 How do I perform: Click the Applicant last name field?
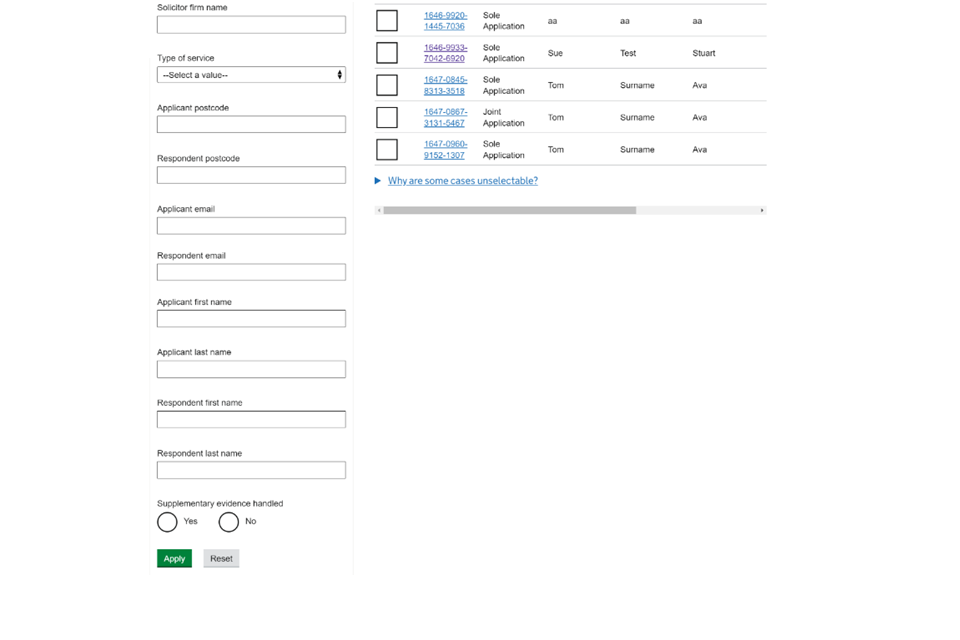251,369
